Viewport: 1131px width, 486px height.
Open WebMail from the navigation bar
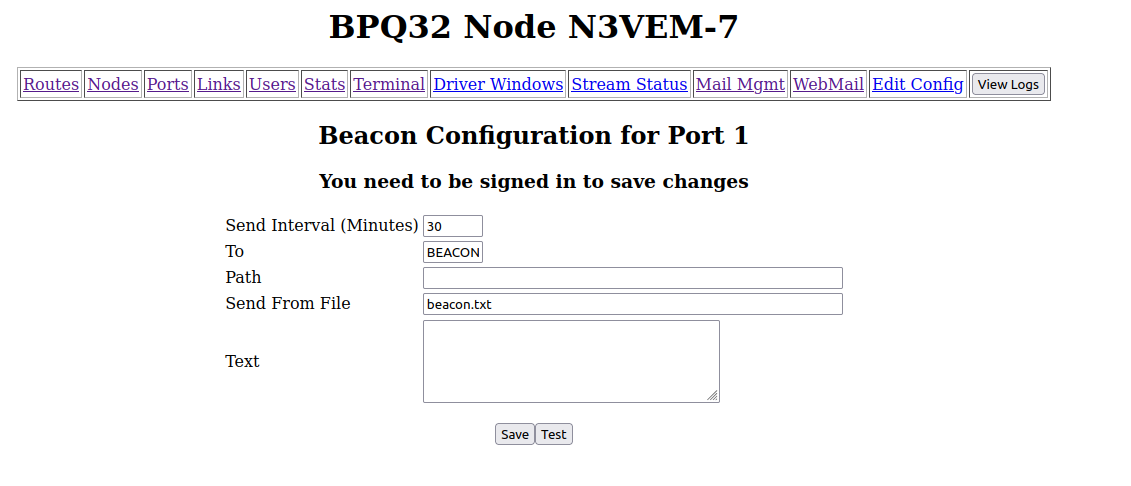(828, 84)
